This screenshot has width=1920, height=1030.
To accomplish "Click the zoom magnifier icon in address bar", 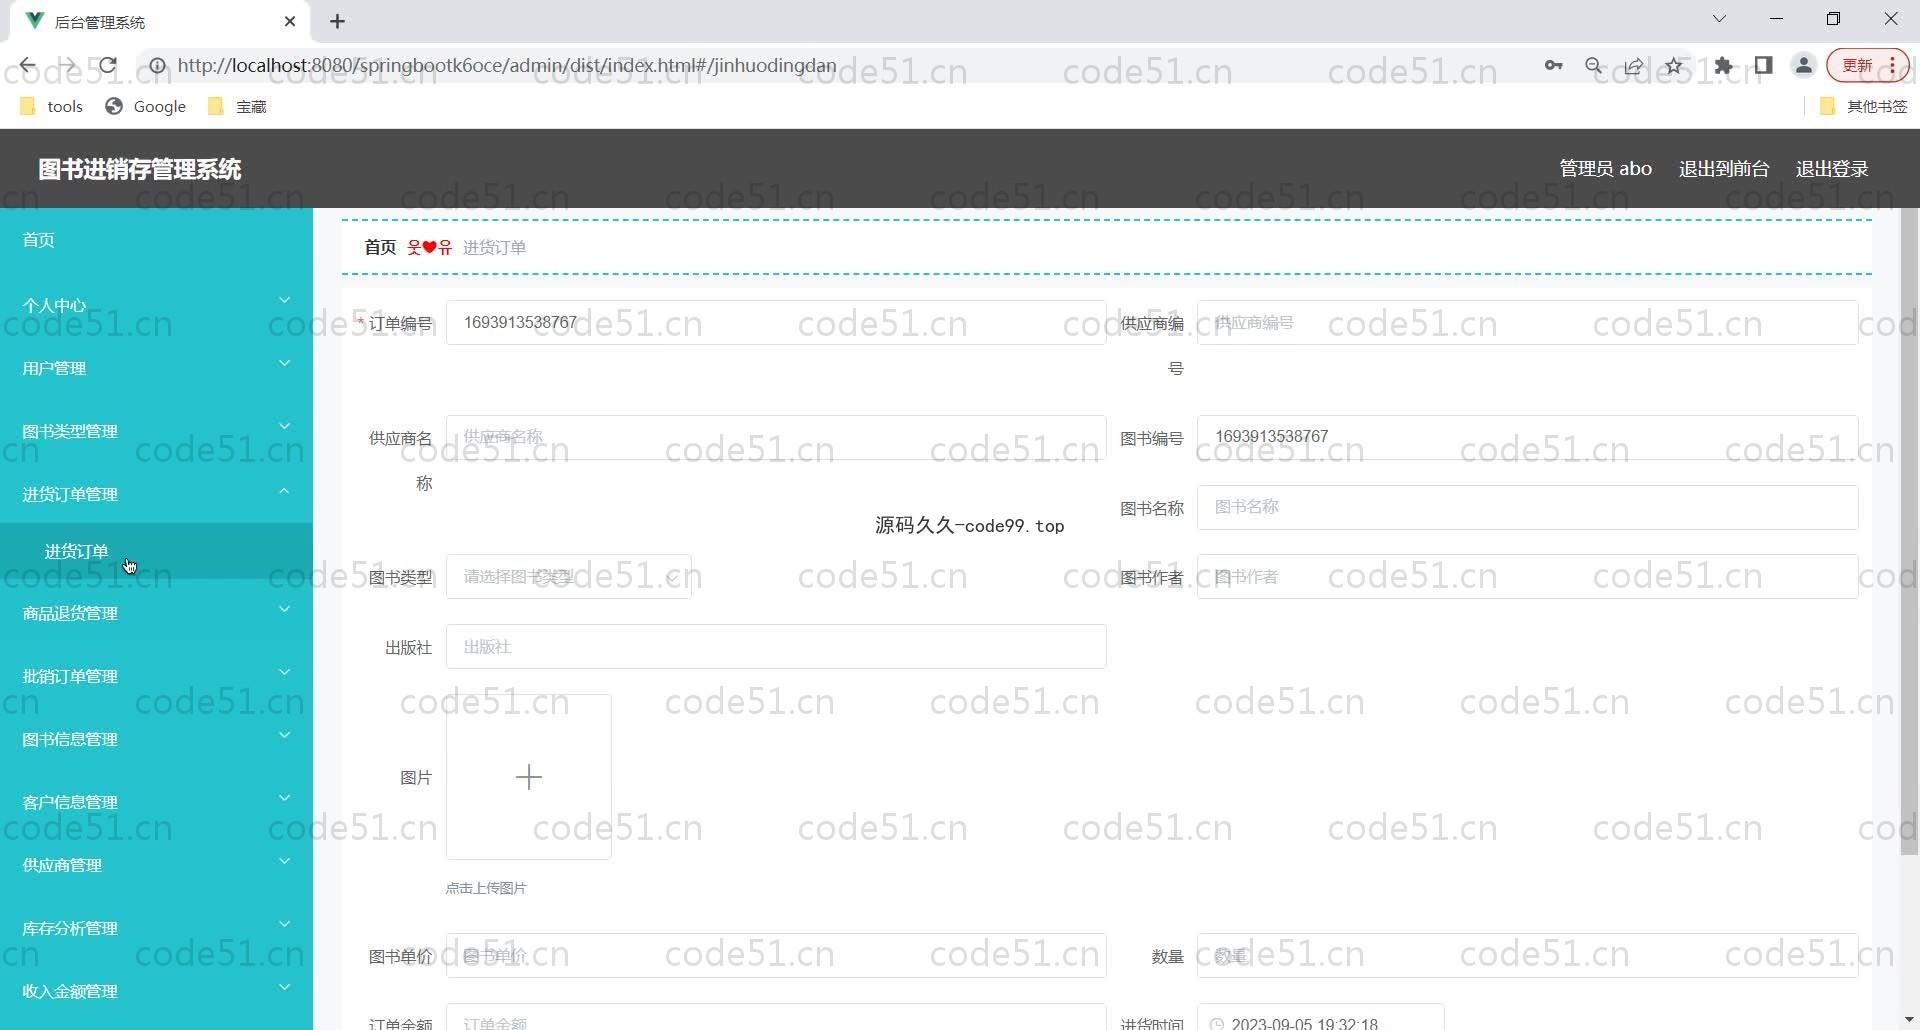I will point(1593,66).
